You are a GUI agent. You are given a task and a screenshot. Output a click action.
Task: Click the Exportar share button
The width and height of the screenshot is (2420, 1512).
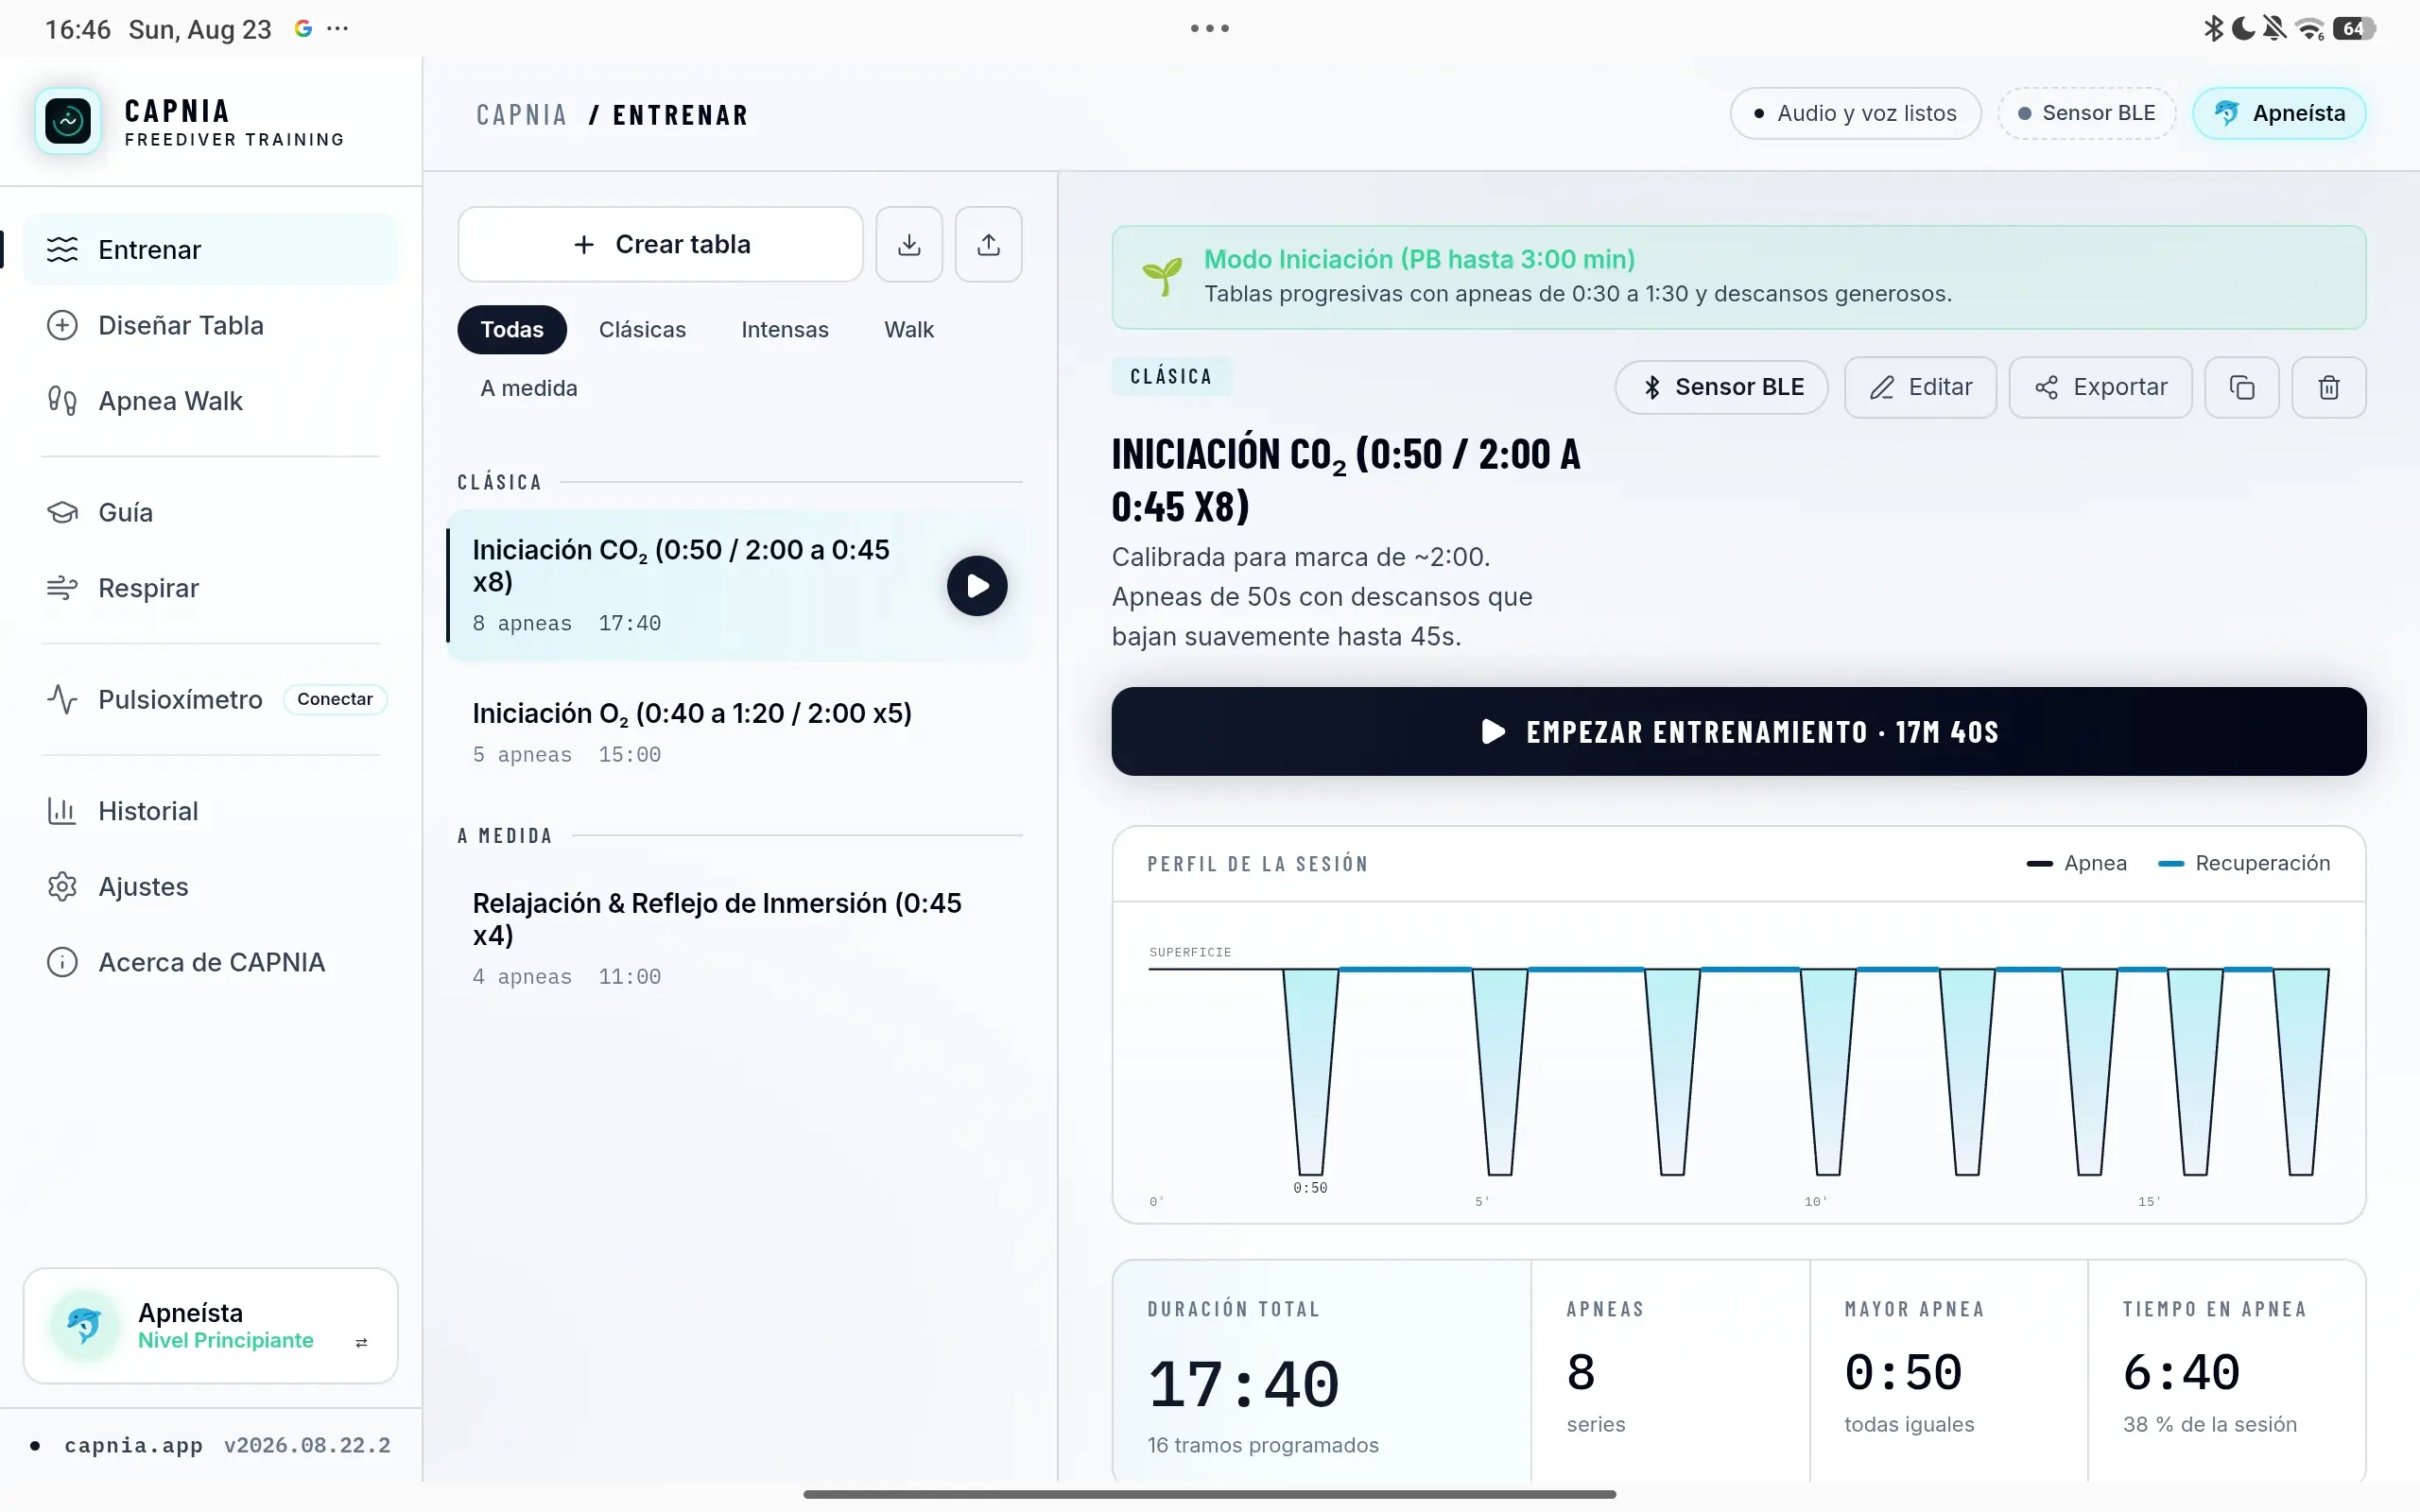2100,387
